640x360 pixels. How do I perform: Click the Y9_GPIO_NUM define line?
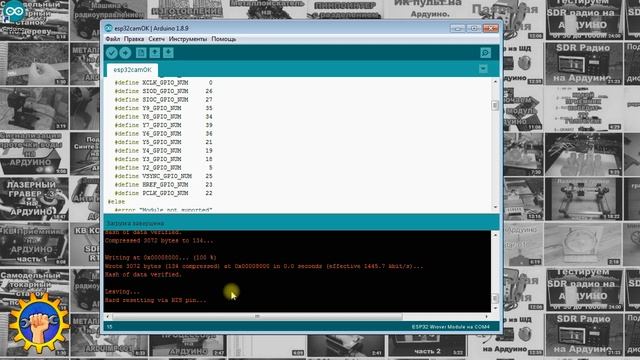point(163,108)
